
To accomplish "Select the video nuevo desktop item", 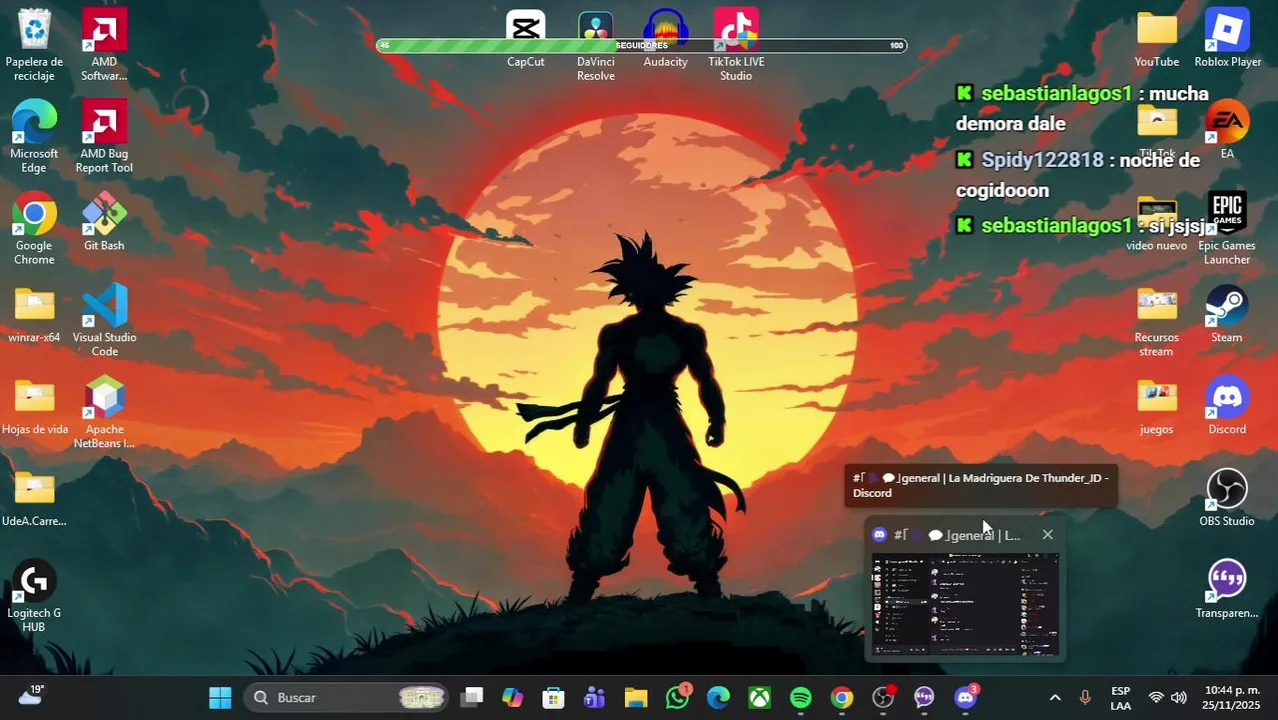I will 1157,223.
